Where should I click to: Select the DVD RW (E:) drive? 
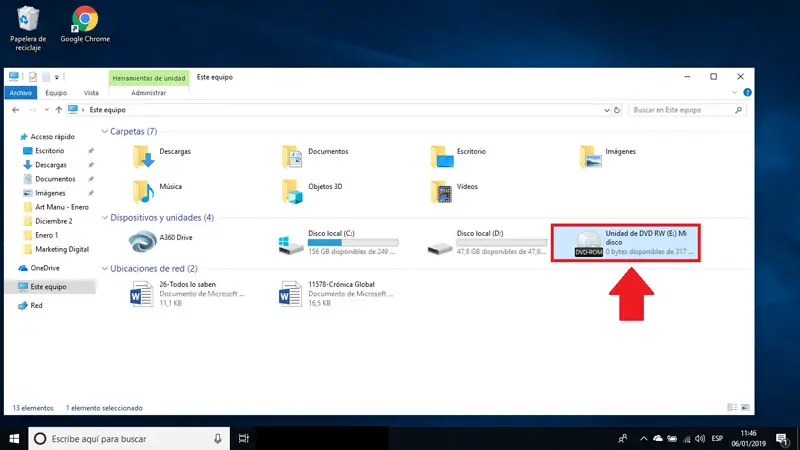(626, 243)
